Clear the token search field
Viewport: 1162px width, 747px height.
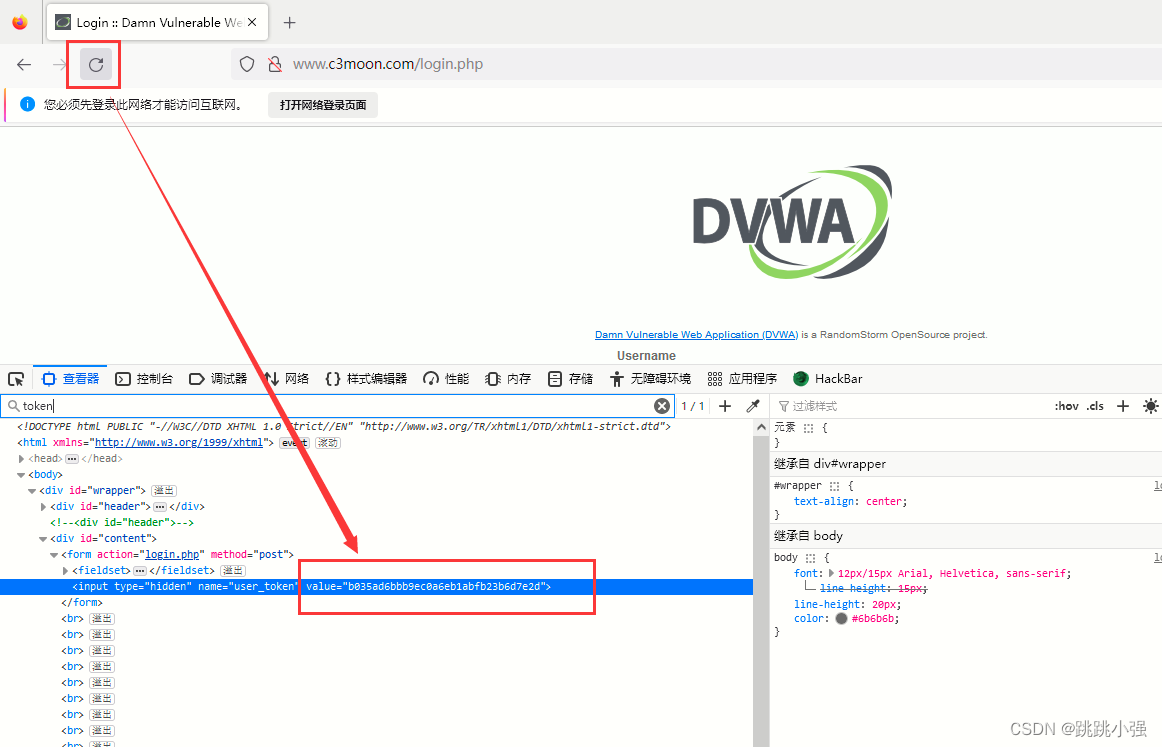(x=662, y=406)
